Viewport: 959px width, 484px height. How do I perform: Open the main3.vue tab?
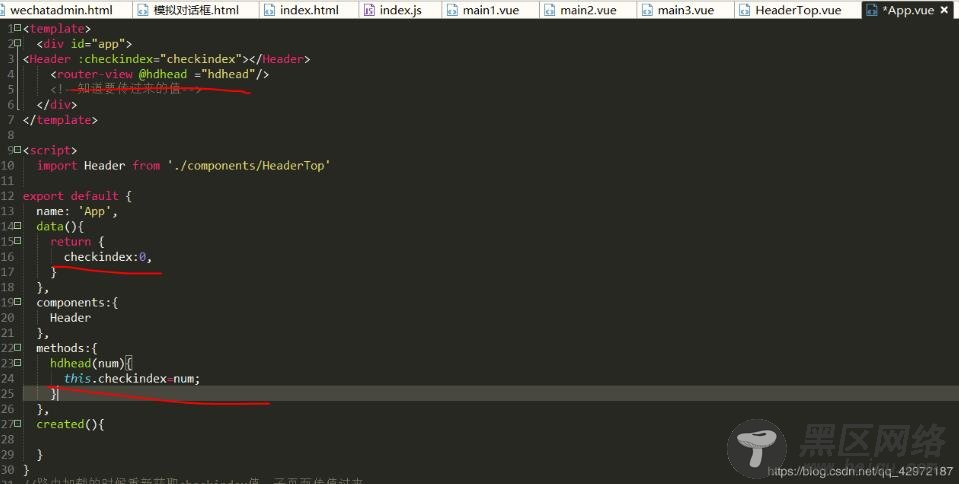(x=686, y=10)
